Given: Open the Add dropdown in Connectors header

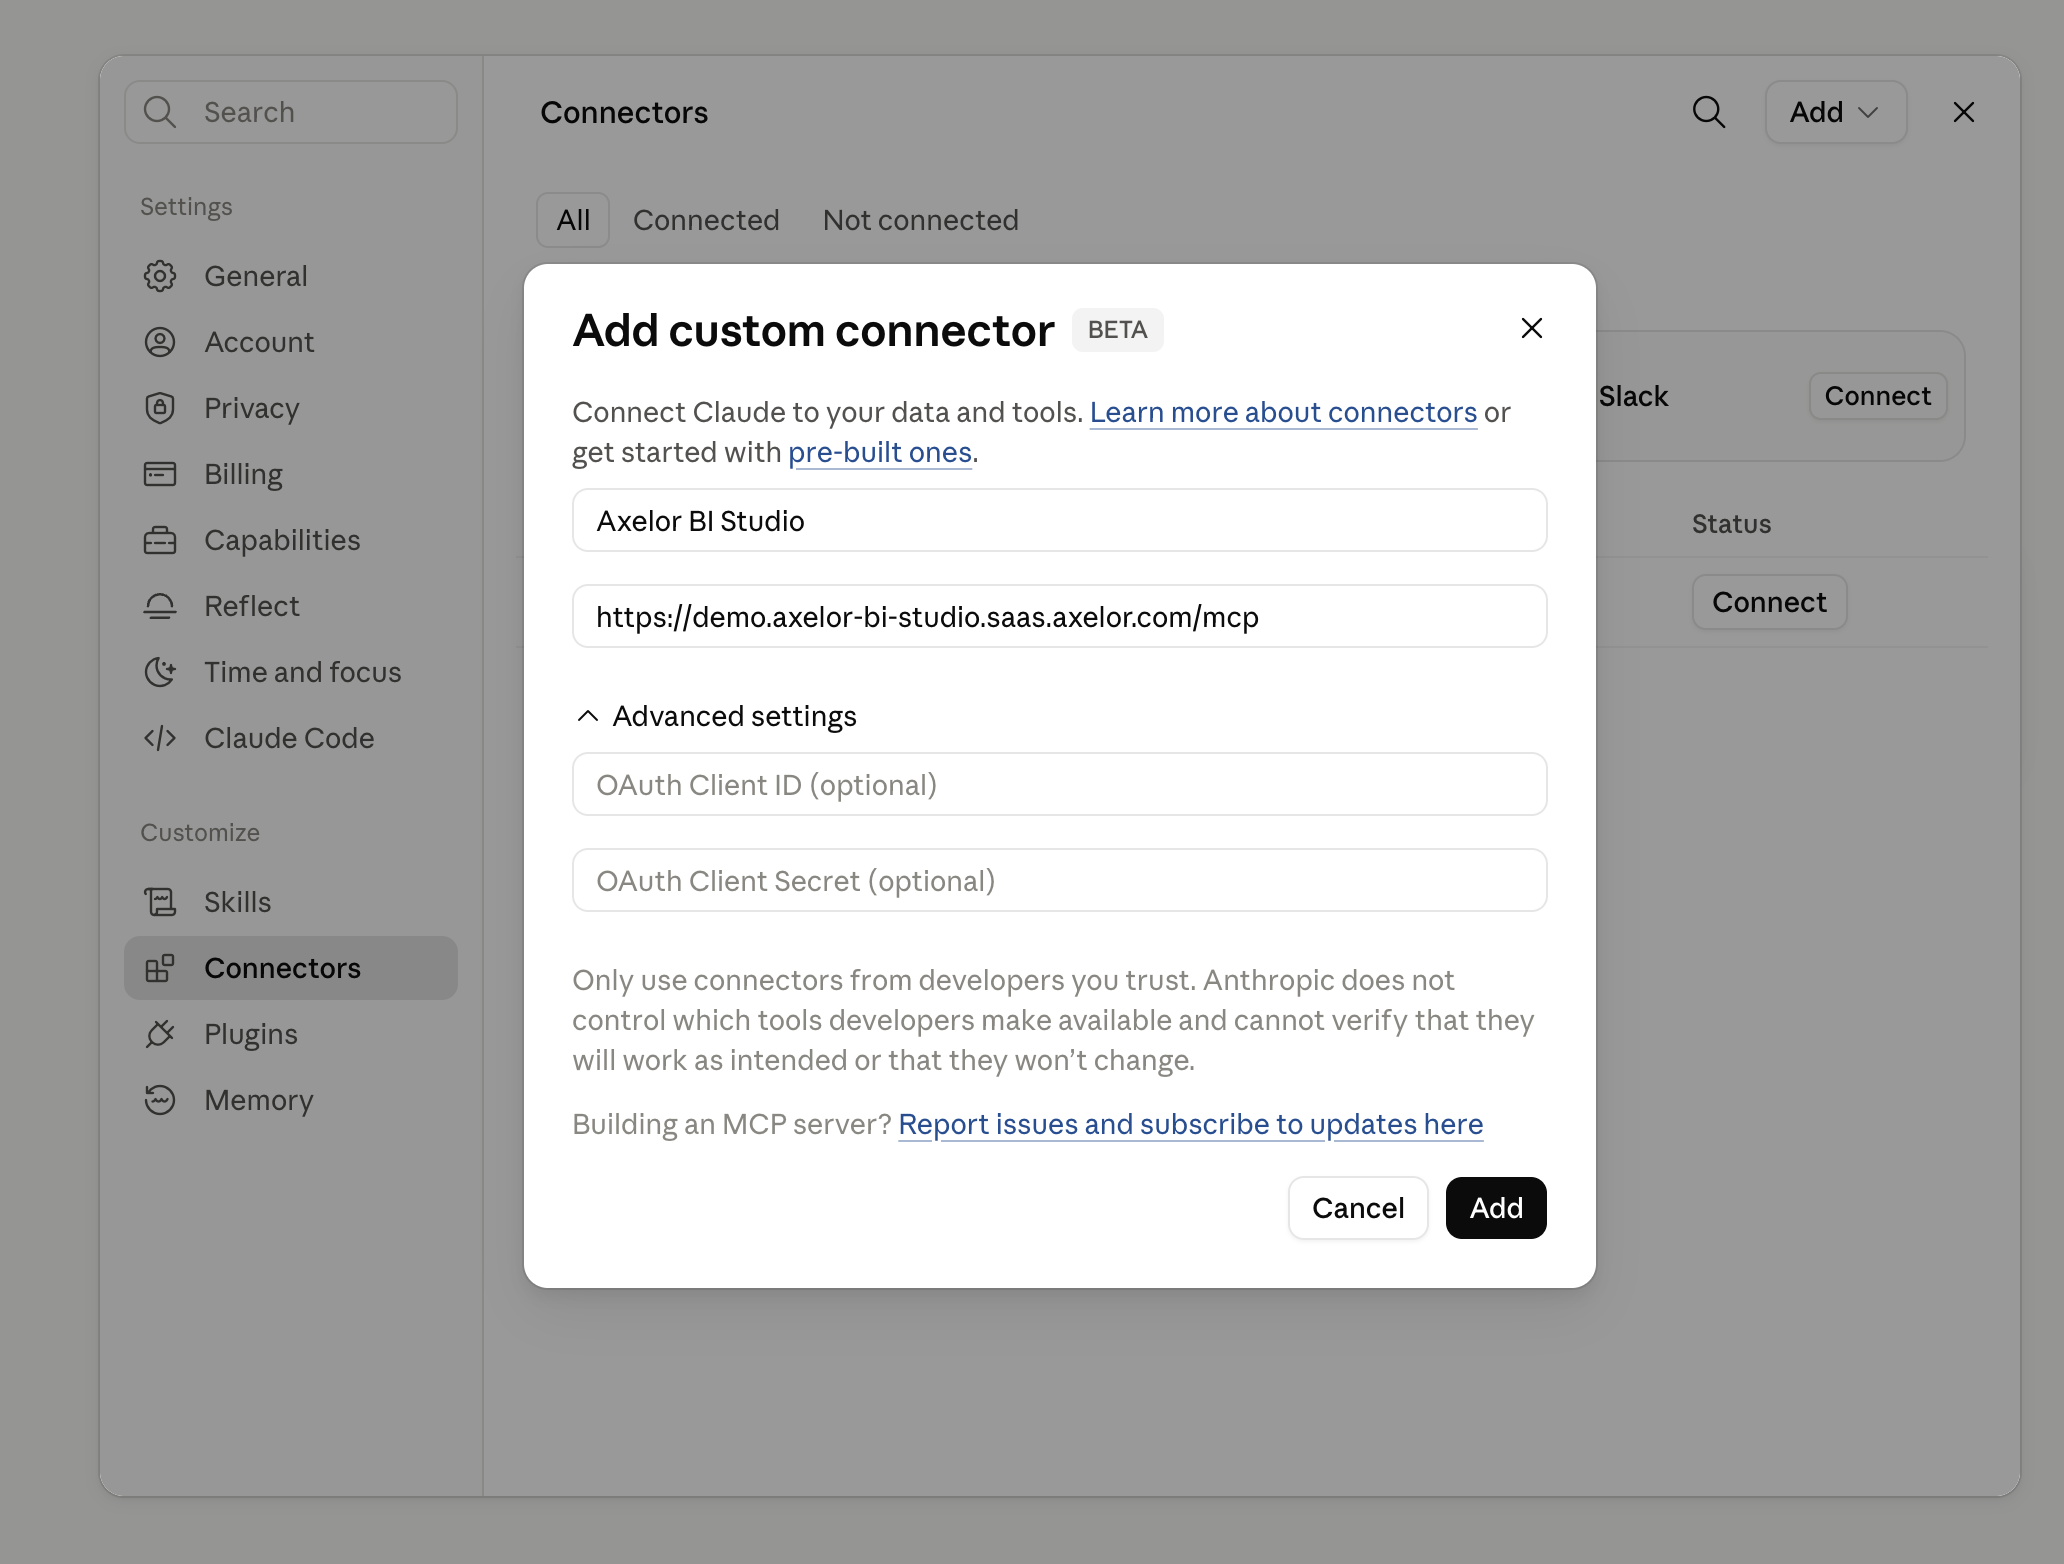Looking at the screenshot, I should [x=1836, y=112].
